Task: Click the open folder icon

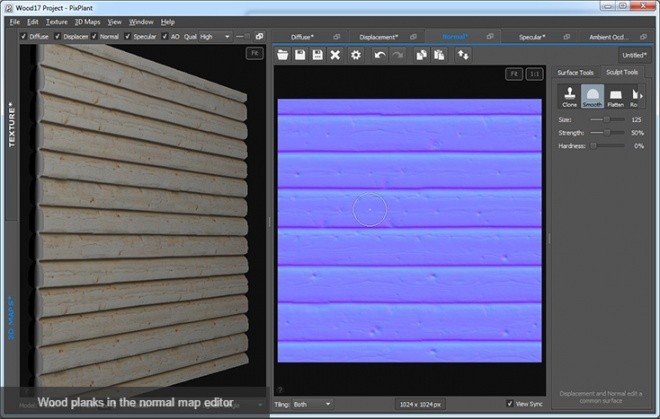Action: pyautogui.click(x=282, y=55)
